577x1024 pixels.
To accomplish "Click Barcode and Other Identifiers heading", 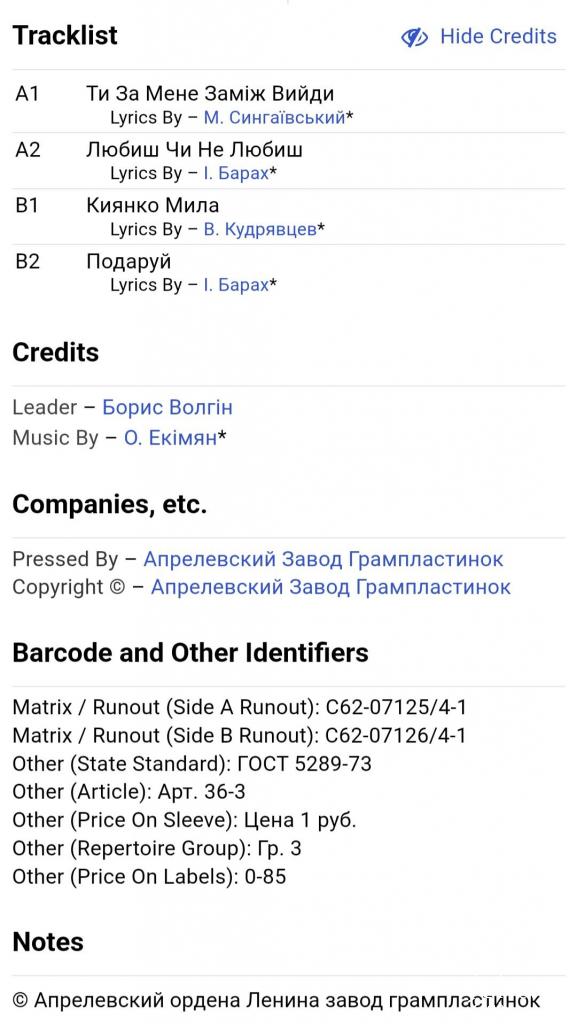I will [x=191, y=653].
